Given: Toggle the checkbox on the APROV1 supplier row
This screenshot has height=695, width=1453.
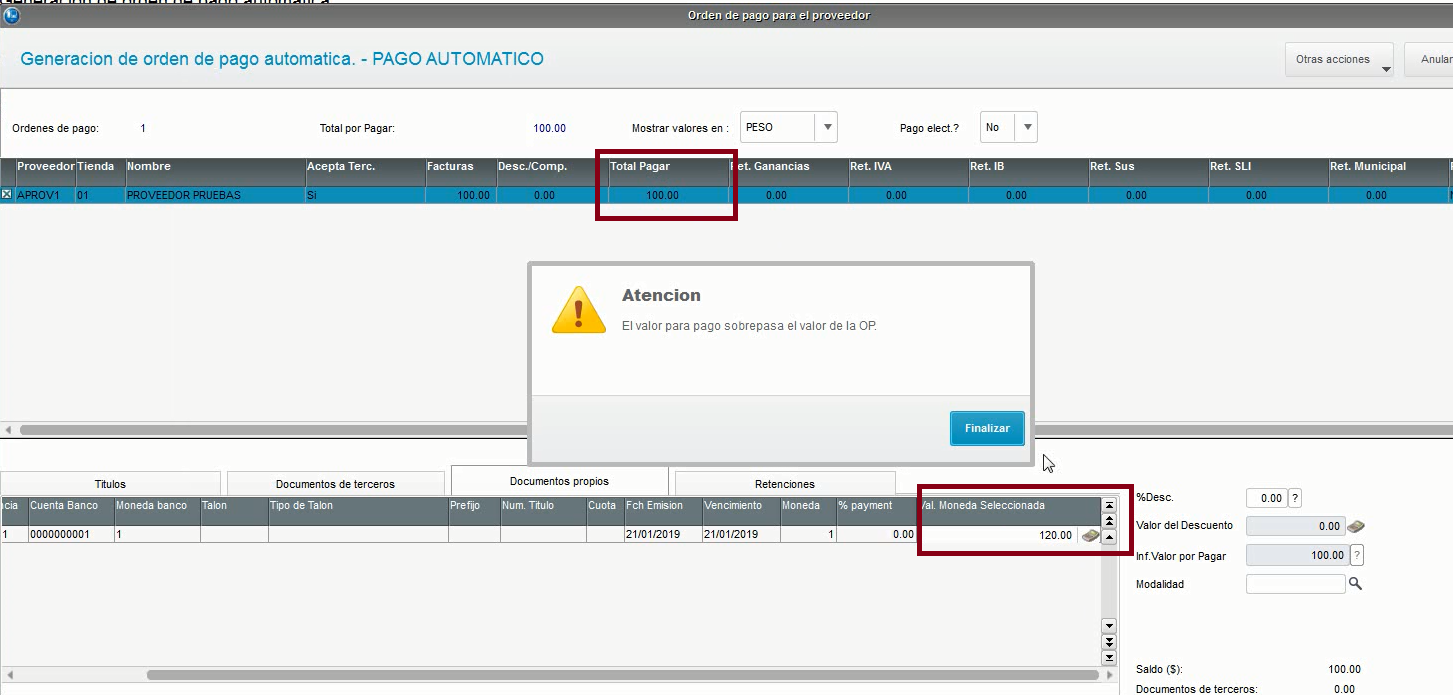Looking at the screenshot, I should pyautogui.click(x=7, y=195).
